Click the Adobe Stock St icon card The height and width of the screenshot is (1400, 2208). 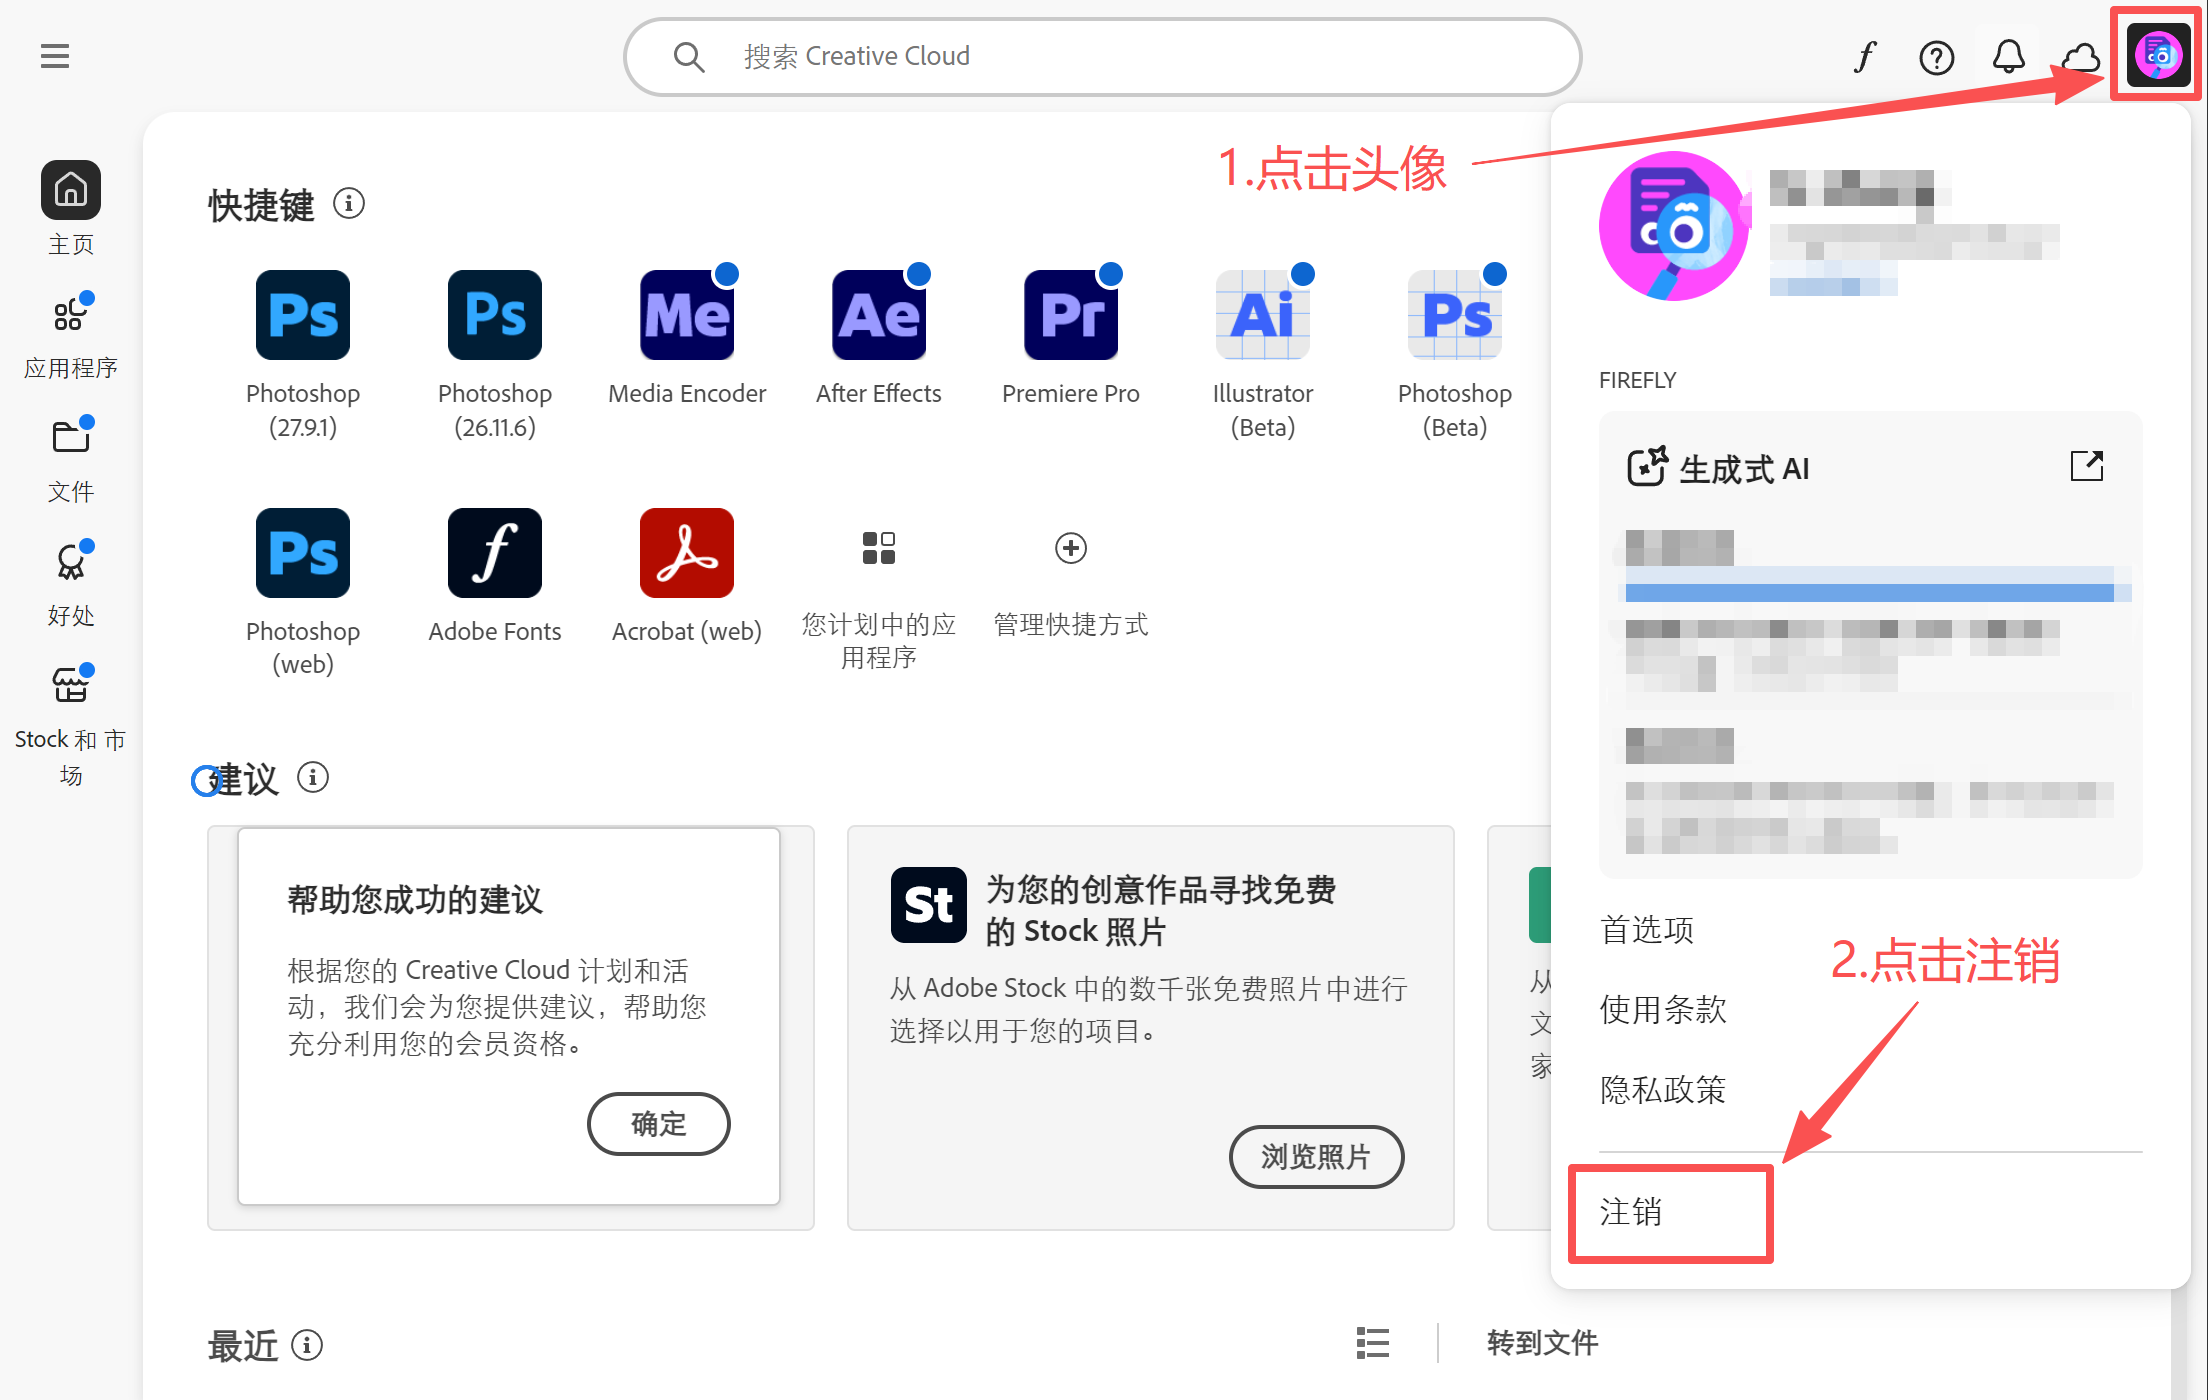(x=929, y=905)
